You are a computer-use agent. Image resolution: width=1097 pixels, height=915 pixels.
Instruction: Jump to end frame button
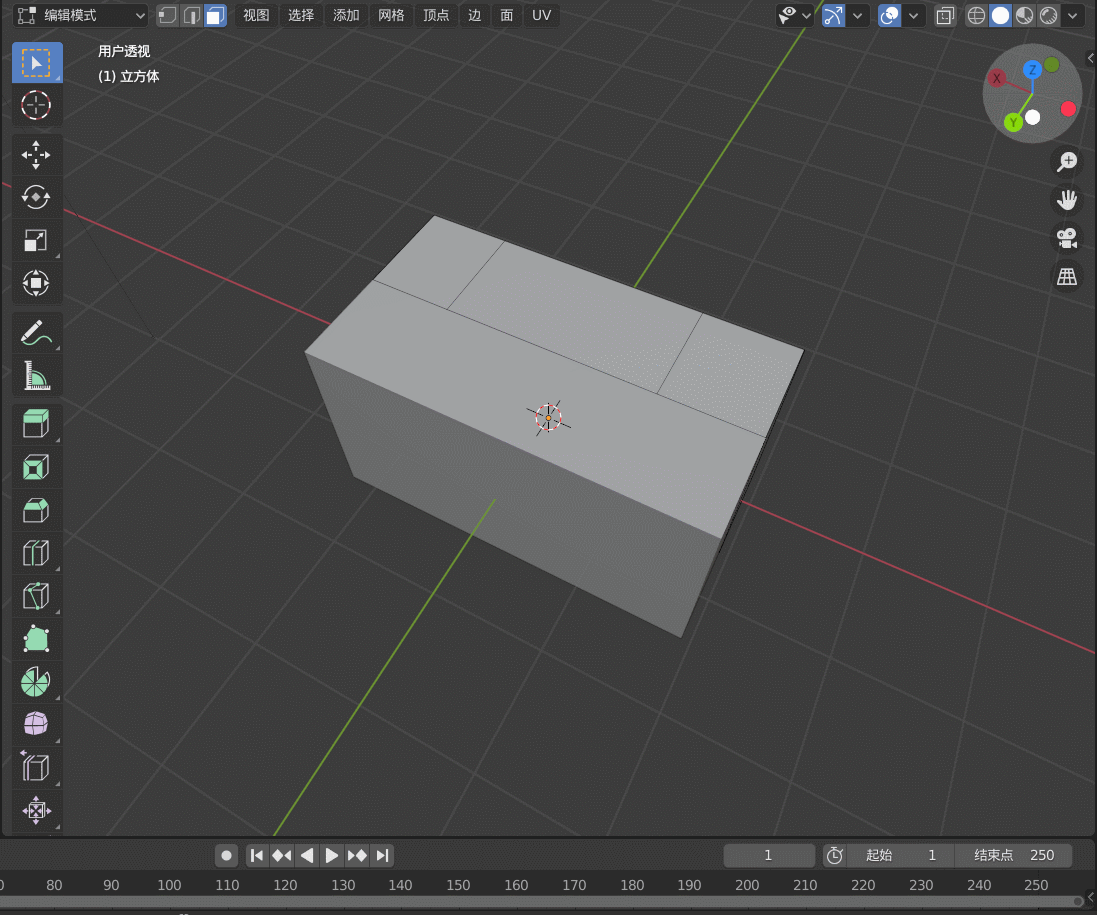tap(382, 855)
